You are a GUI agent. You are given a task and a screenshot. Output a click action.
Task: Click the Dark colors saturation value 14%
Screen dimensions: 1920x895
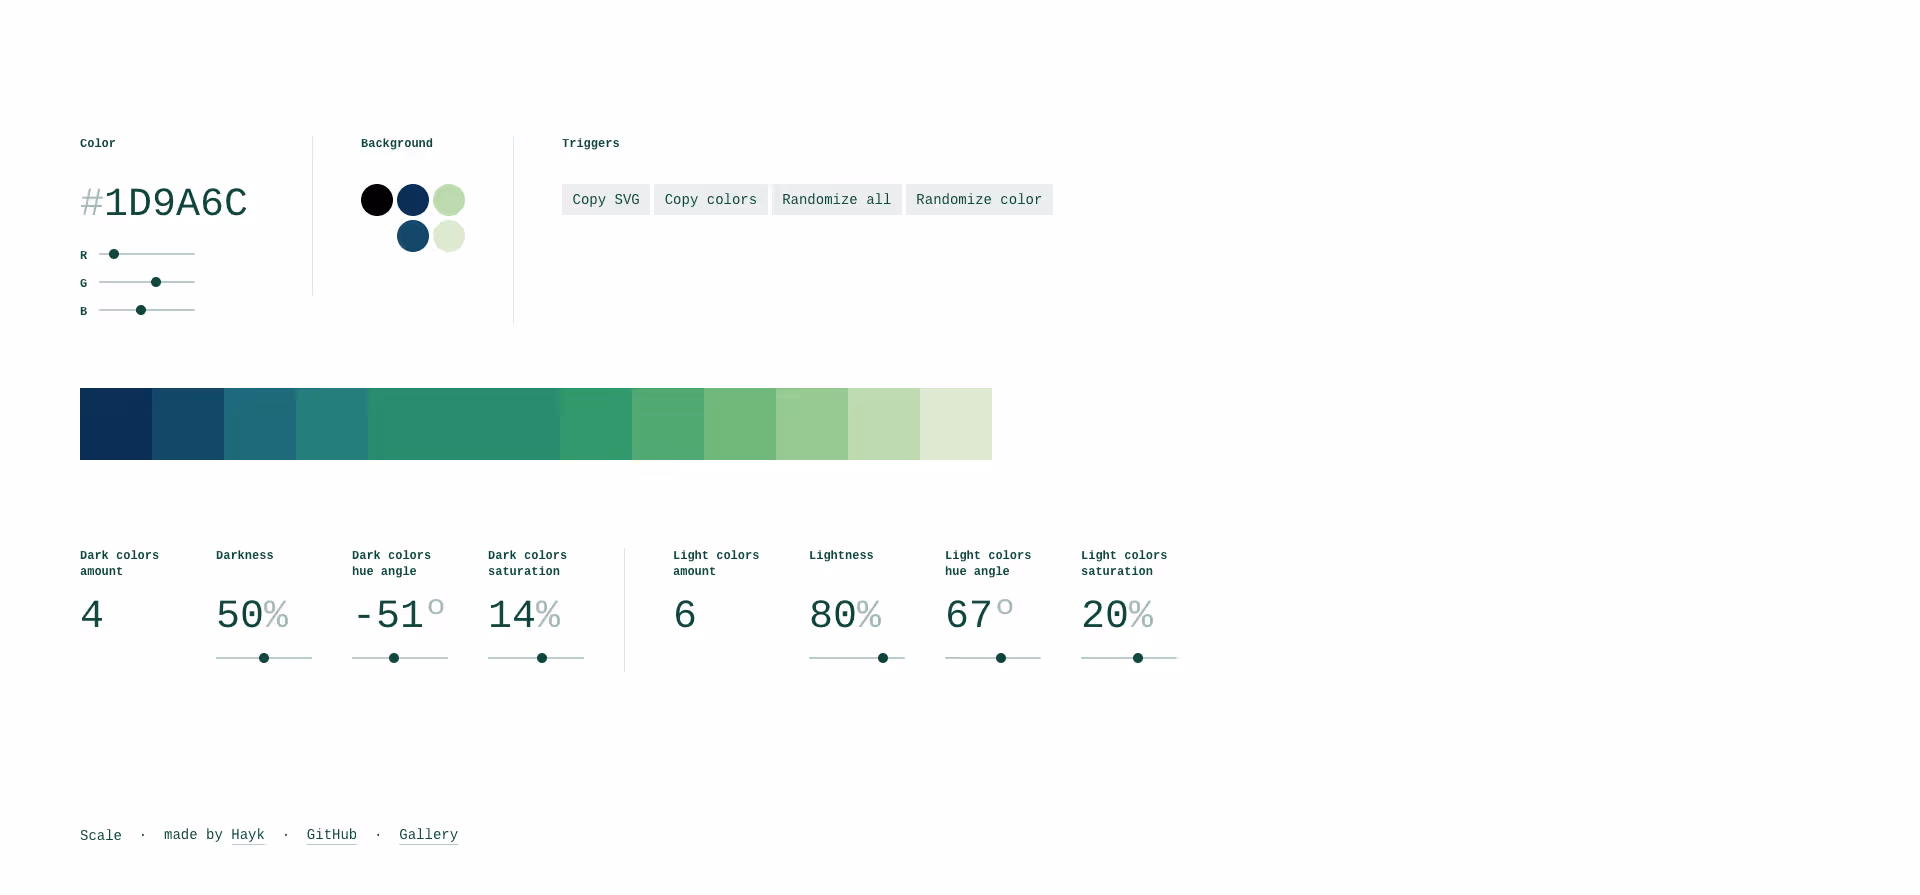click(524, 615)
